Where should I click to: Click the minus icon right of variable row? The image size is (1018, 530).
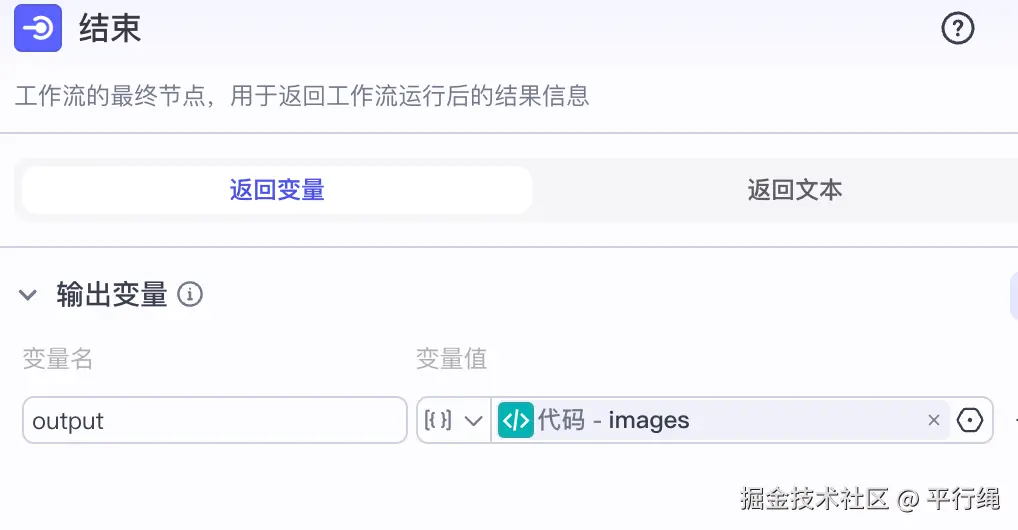pos(1015,420)
